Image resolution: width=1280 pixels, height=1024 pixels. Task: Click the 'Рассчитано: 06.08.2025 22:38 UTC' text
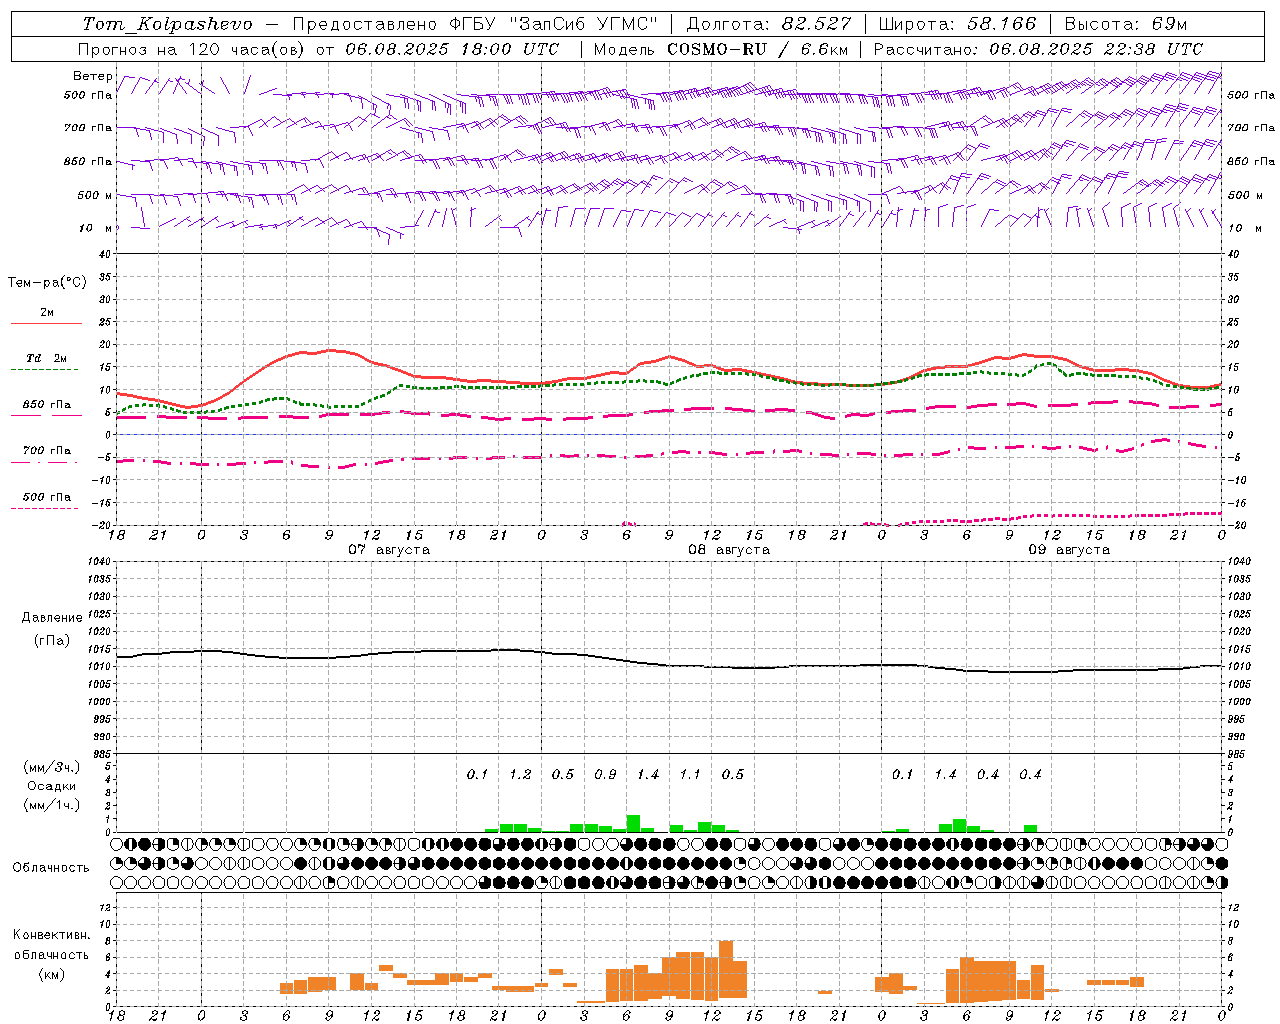coord(1038,49)
